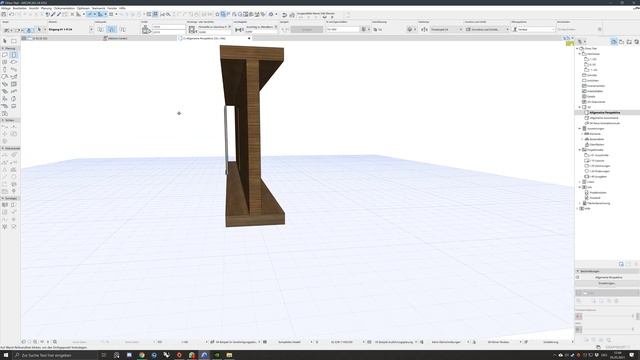This screenshot has width=640, height=360.
Task: Open the Projektmappe view in navigator
Action: tap(613, 42)
